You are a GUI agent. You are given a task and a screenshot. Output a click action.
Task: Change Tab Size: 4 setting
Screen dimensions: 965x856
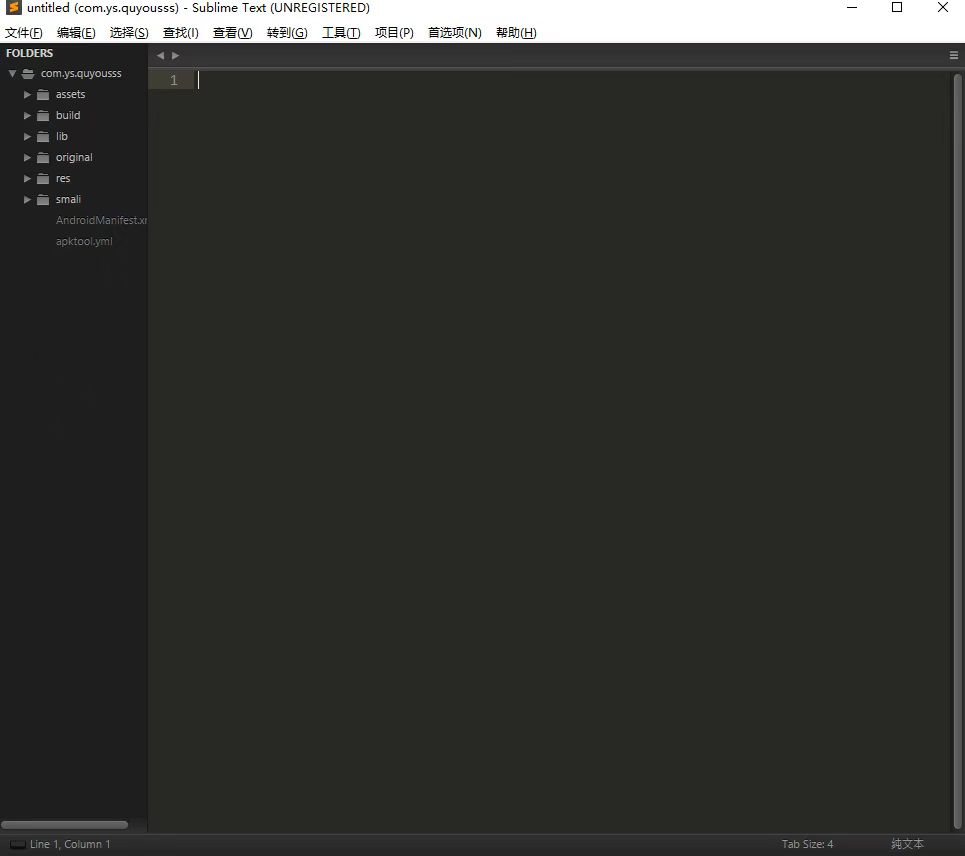pyautogui.click(x=807, y=844)
